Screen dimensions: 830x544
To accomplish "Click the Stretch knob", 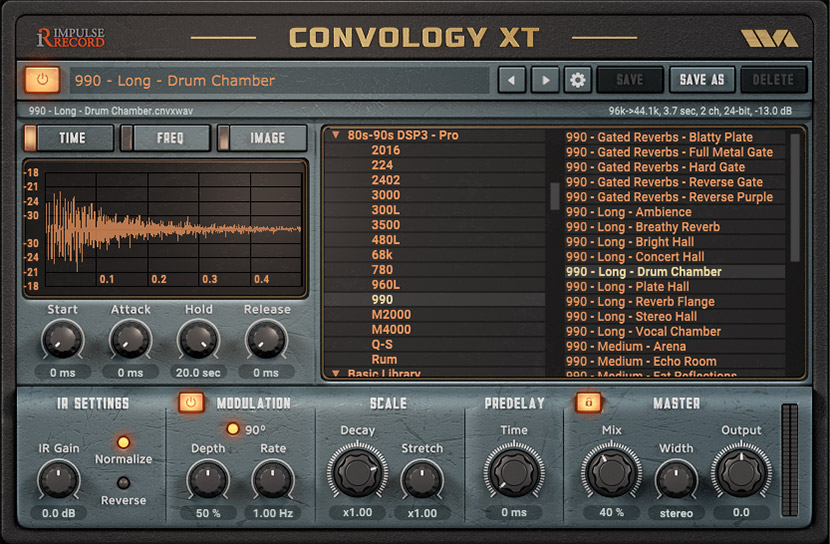I will 422,479.
